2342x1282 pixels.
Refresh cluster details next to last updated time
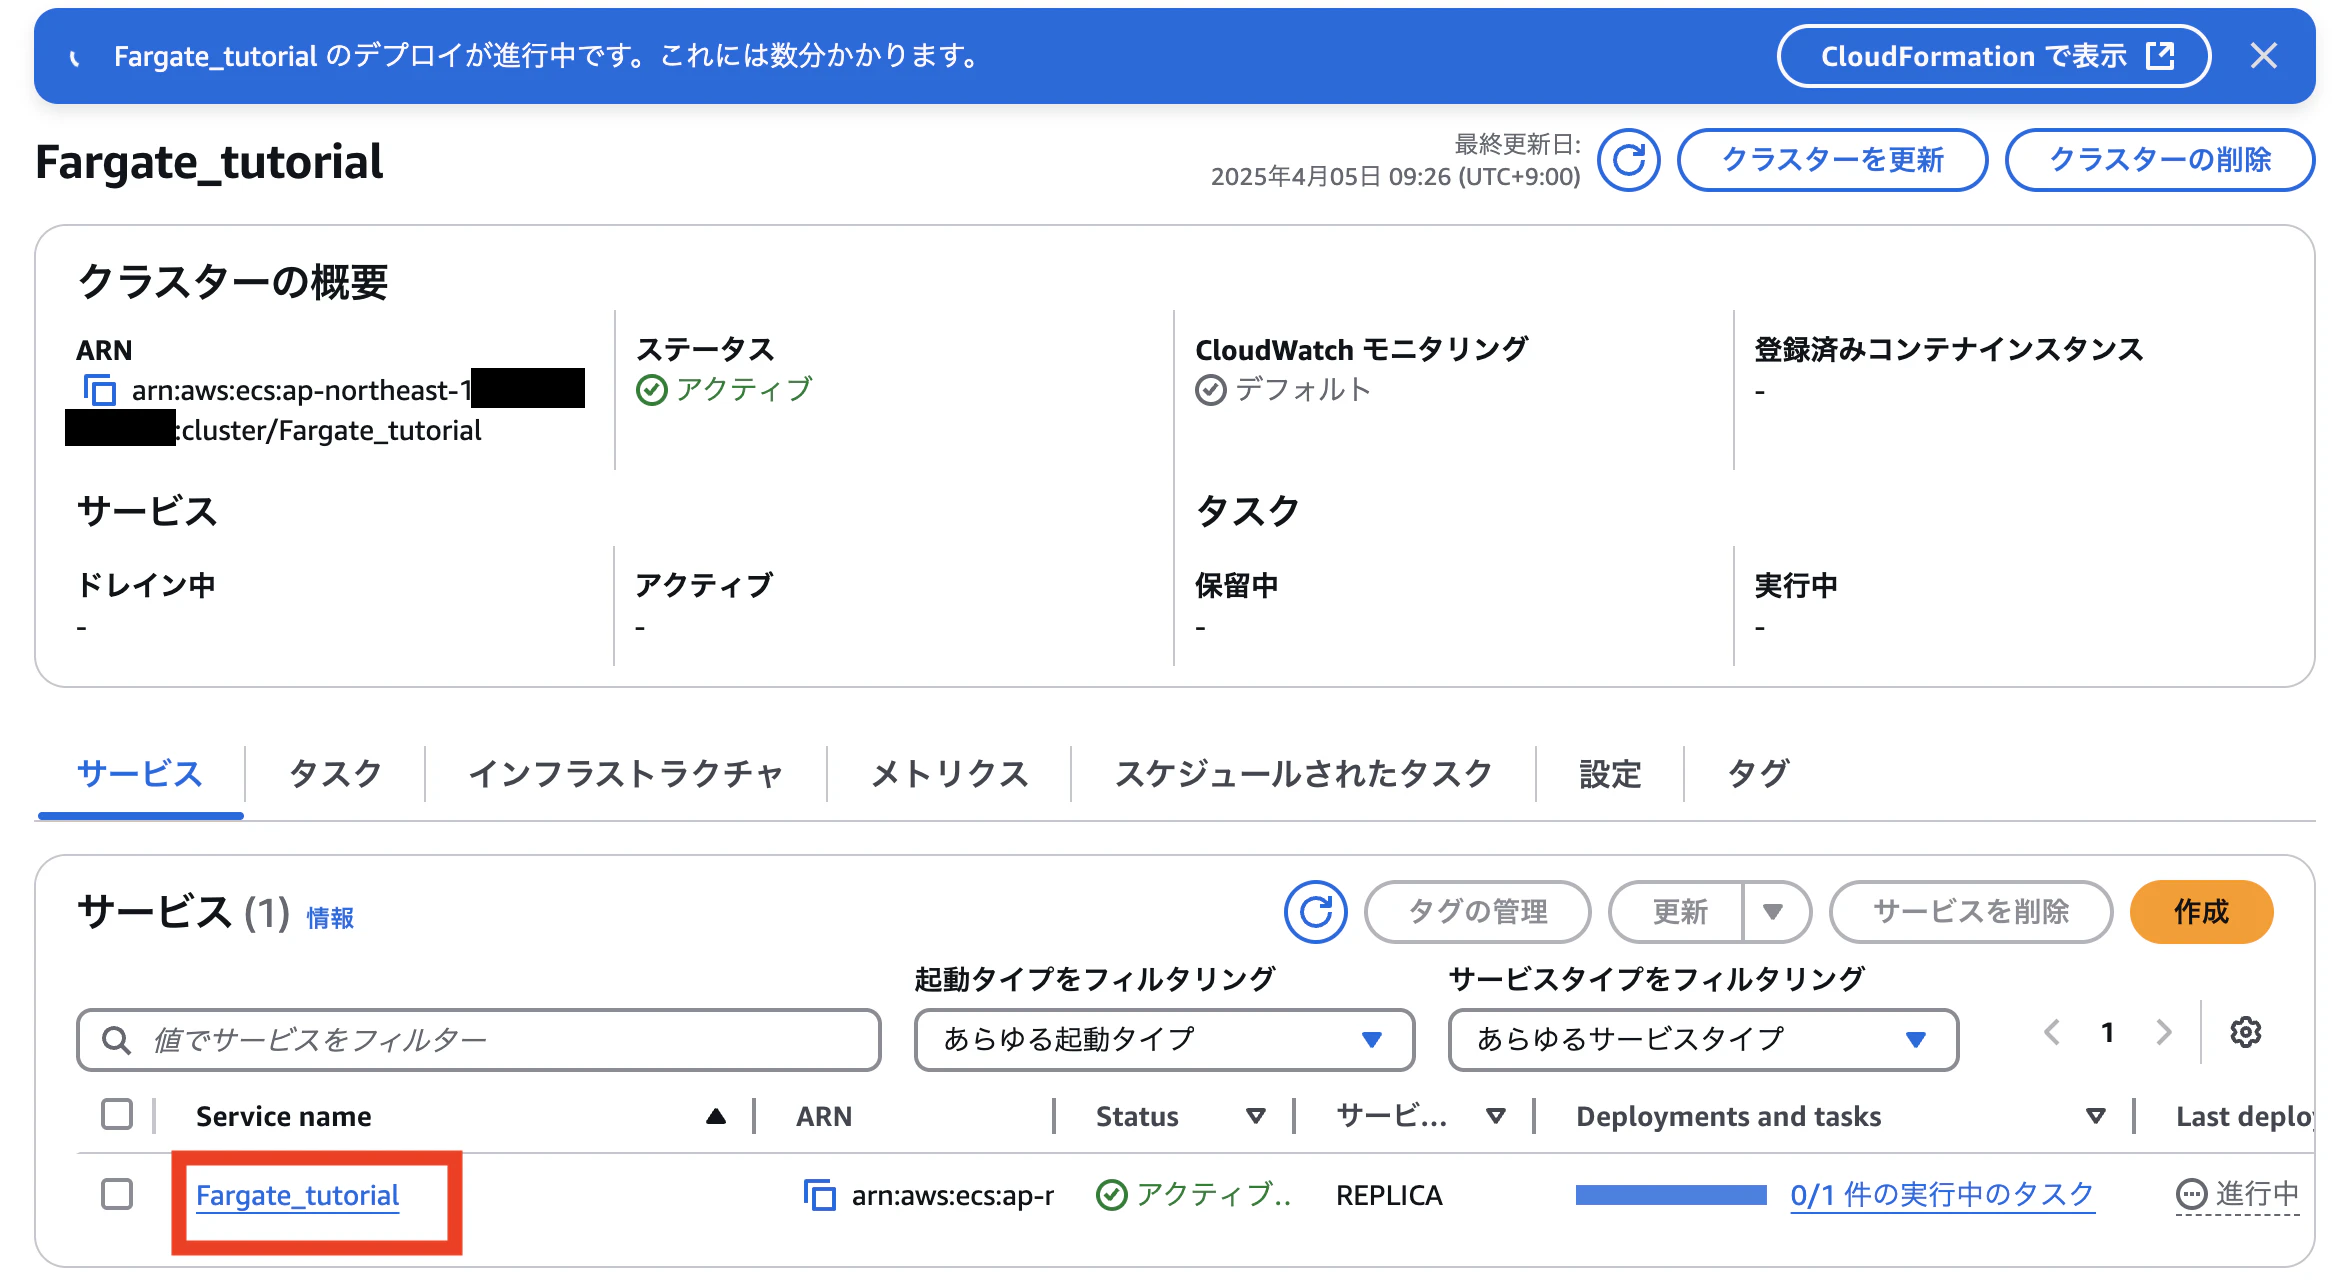click(x=1629, y=160)
